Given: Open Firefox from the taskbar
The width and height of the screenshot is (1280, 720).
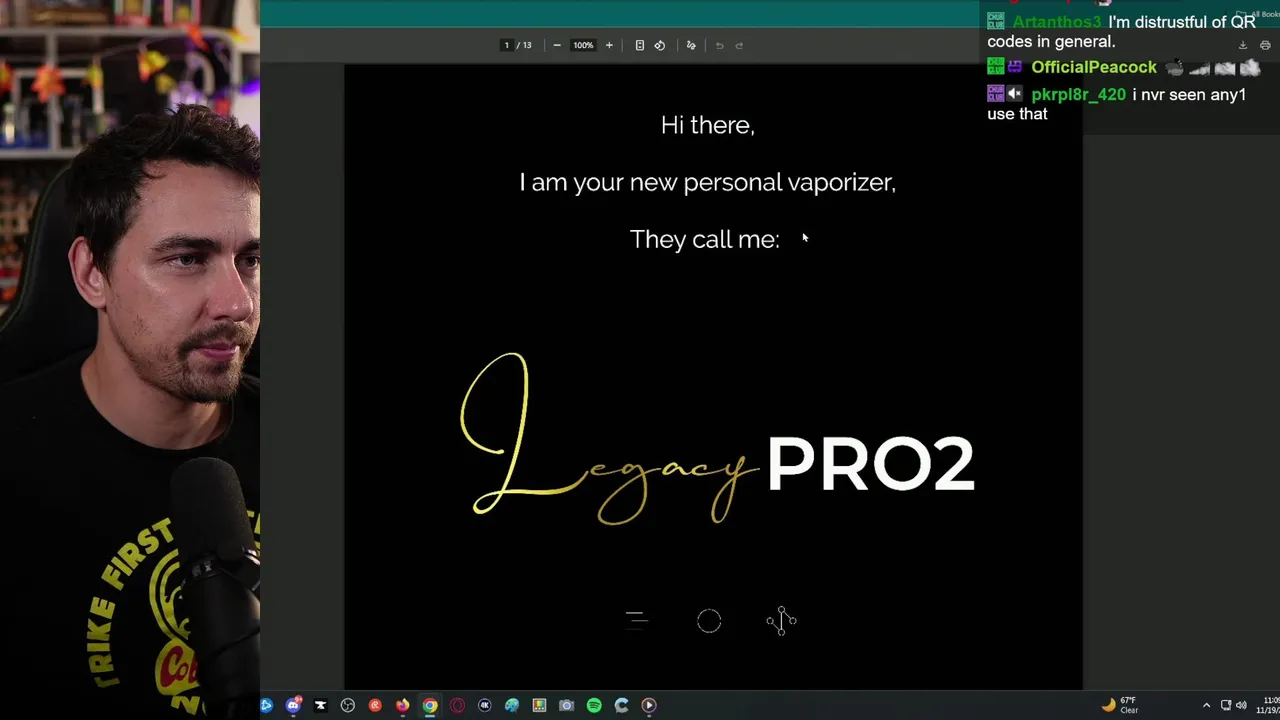Looking at the screenshot, I should (x=402, y=705).
